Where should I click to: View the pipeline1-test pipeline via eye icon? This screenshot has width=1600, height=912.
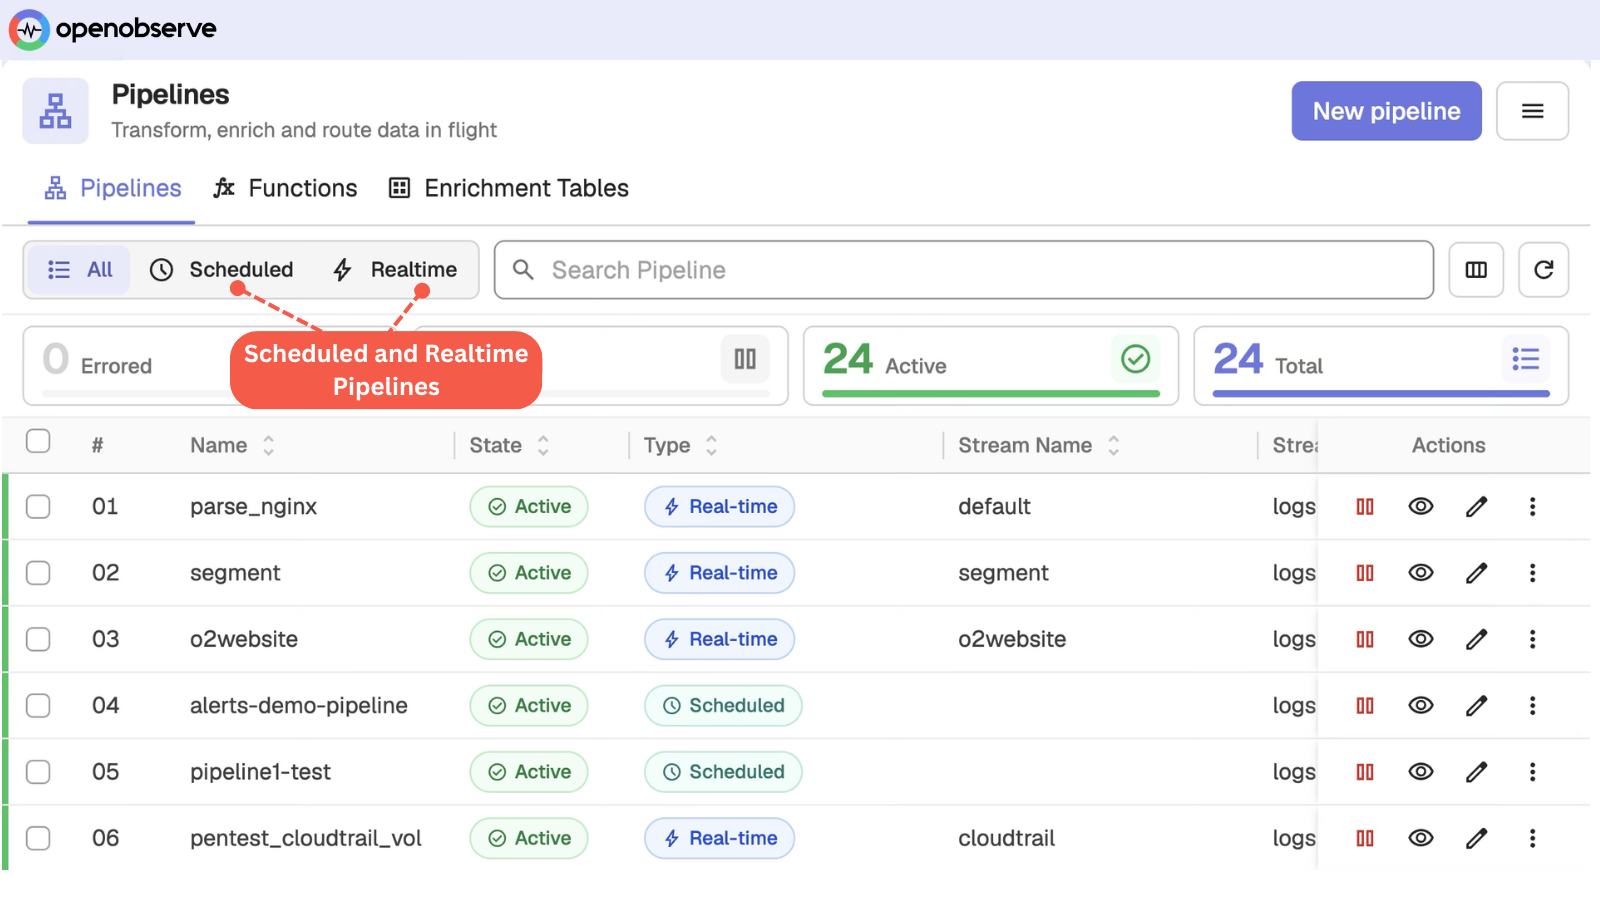tap(1420, 772)
